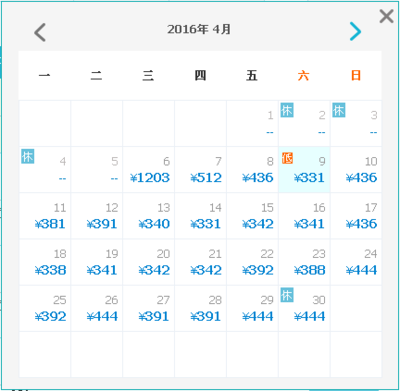
Task: Click the holiday badge on April 2
Action: click(x=287, y=110)
